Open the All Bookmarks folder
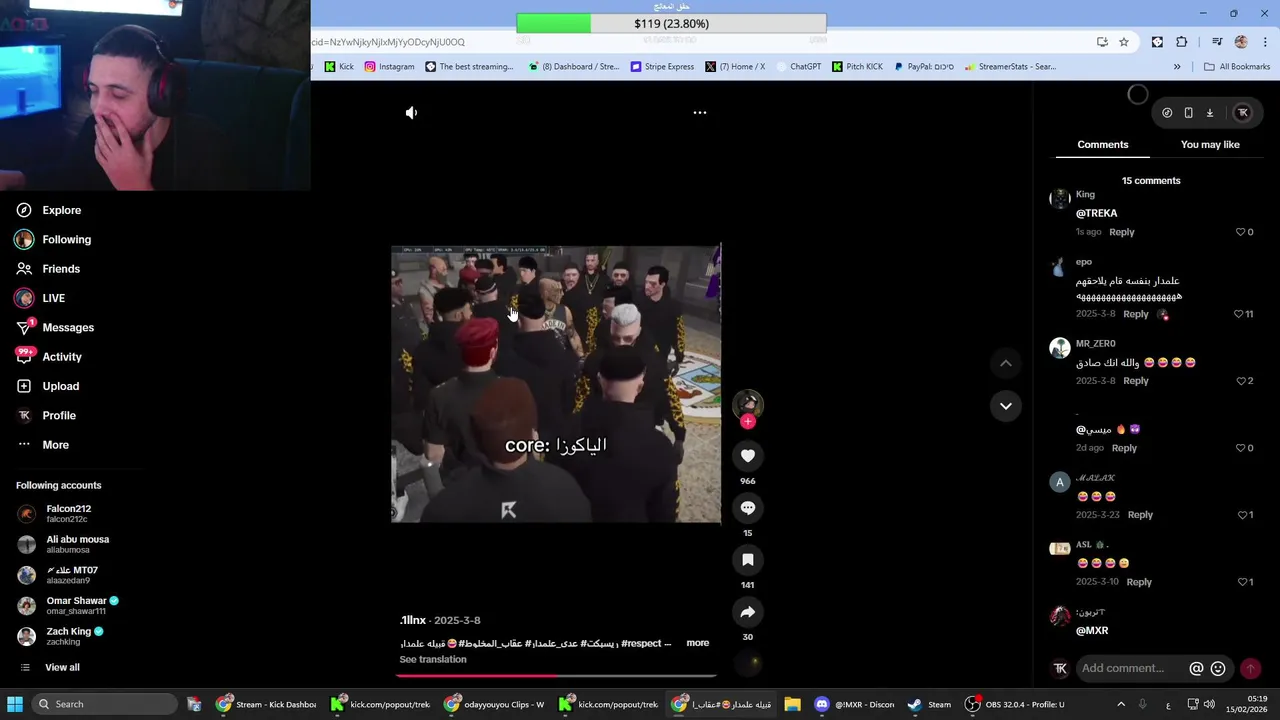The width and height of the screenshot is (1280, 720). click(1237, 67)
